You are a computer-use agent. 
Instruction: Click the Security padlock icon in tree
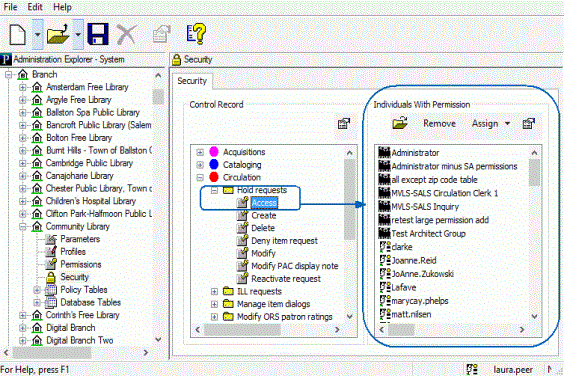51,277
